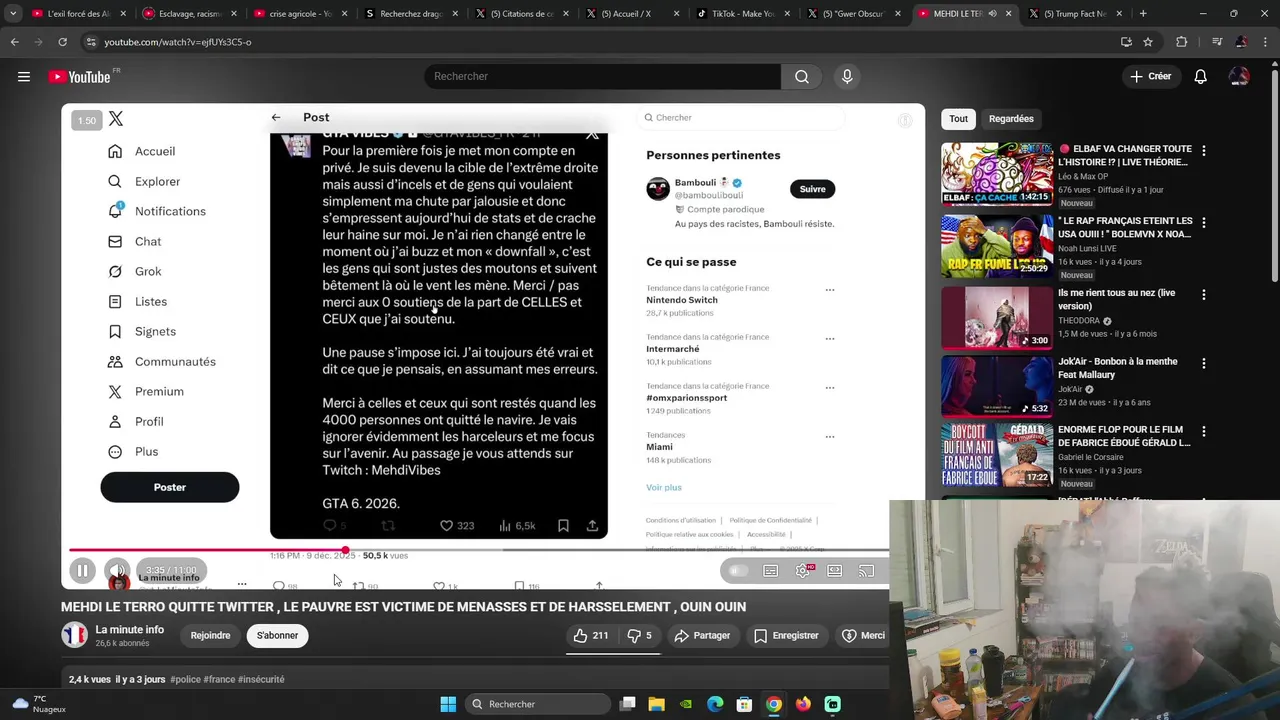Select the Regardées filter chip
Screen dimensions: 1280x720
1011,119
